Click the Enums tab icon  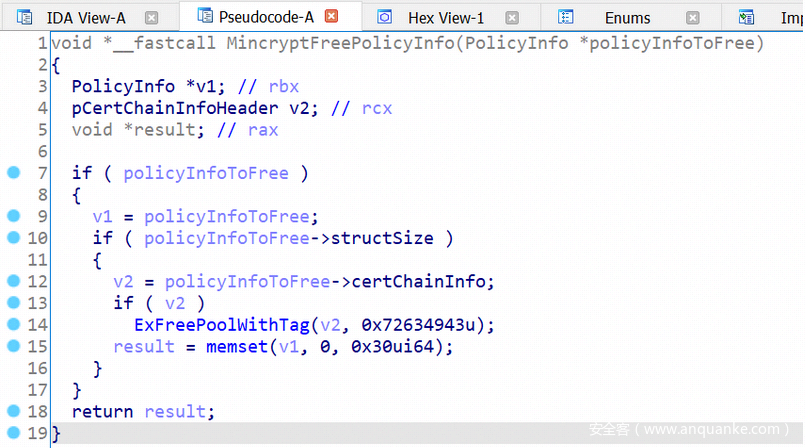tap(565, 18)
